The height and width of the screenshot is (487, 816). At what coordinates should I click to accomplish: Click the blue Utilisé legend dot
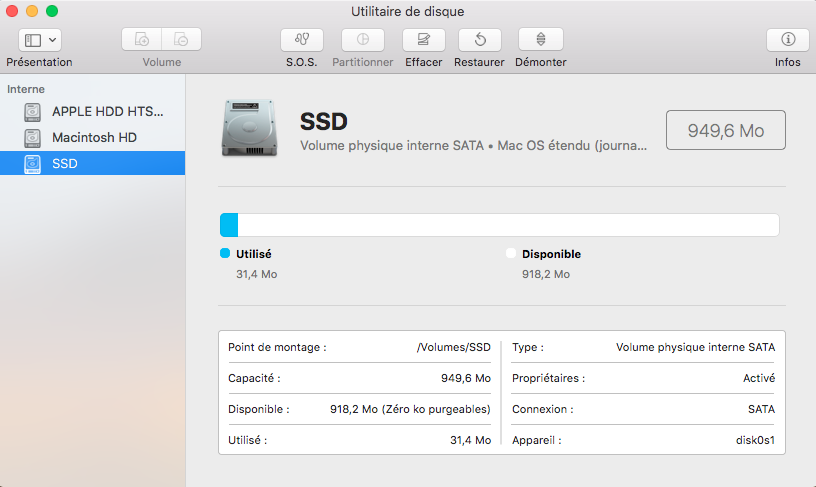pyautogui.click(x=225, y=253)
